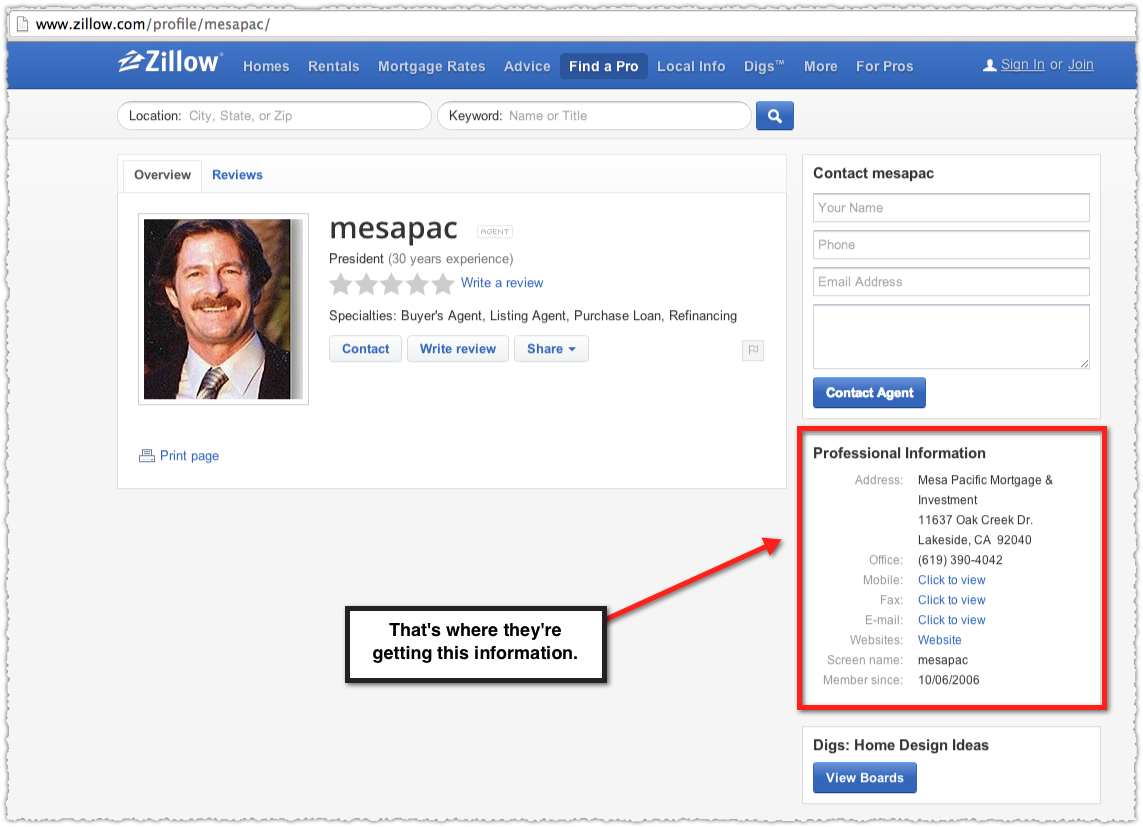Image resolution: width=1143 pixels, height=827 pixels.
Task: Click the Contact button on the profile
Action: pos(365,349)
